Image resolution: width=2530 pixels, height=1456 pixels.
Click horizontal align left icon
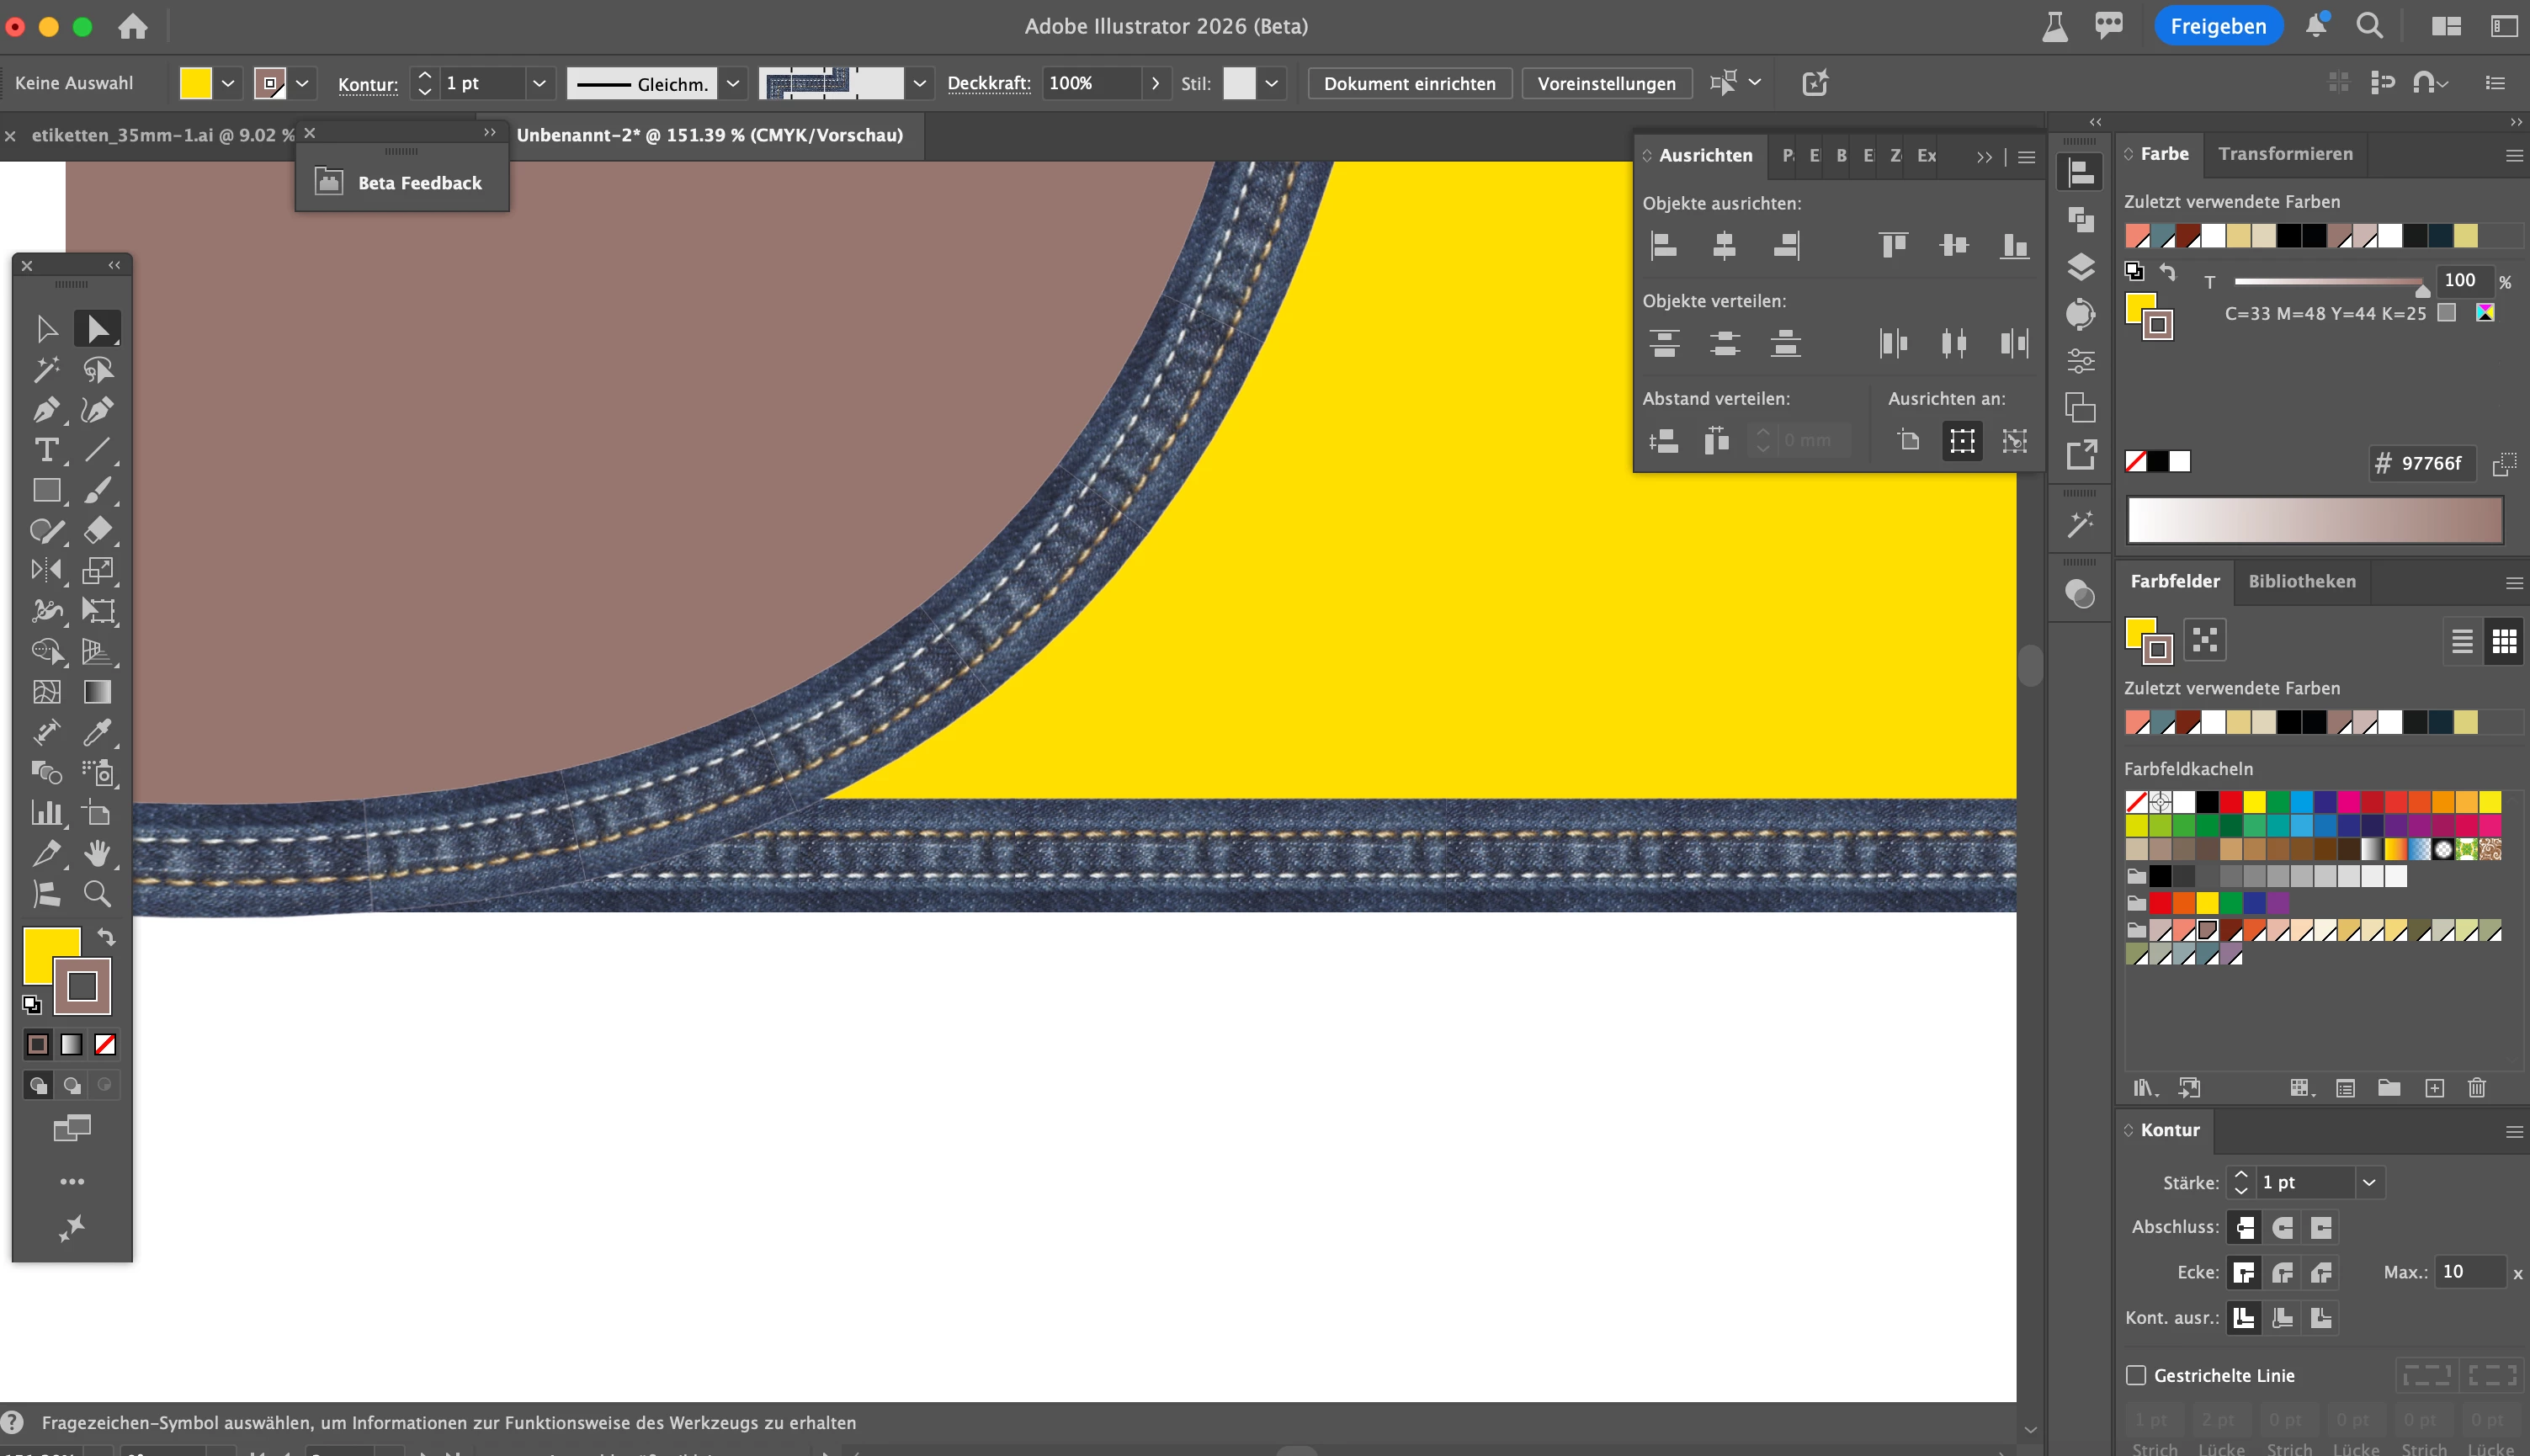click(x=1664, y=245)
